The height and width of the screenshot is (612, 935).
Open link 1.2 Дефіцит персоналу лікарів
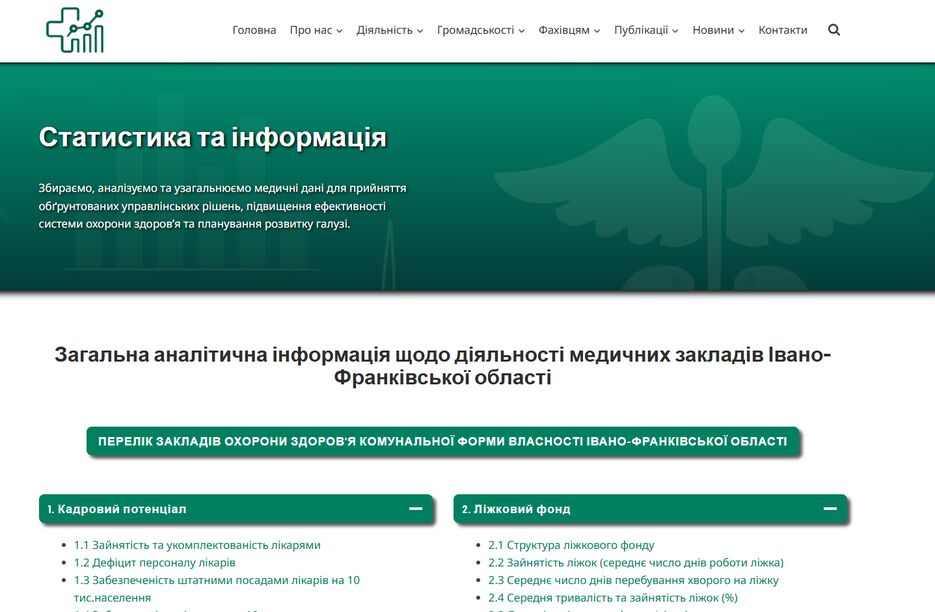coord(154,562)
